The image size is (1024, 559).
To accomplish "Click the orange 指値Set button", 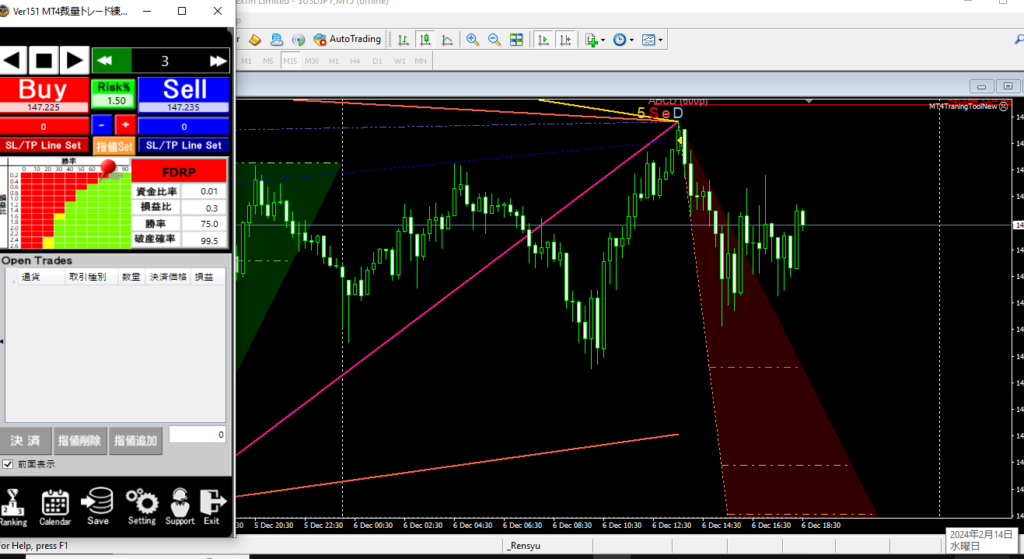I will point(114,146).
